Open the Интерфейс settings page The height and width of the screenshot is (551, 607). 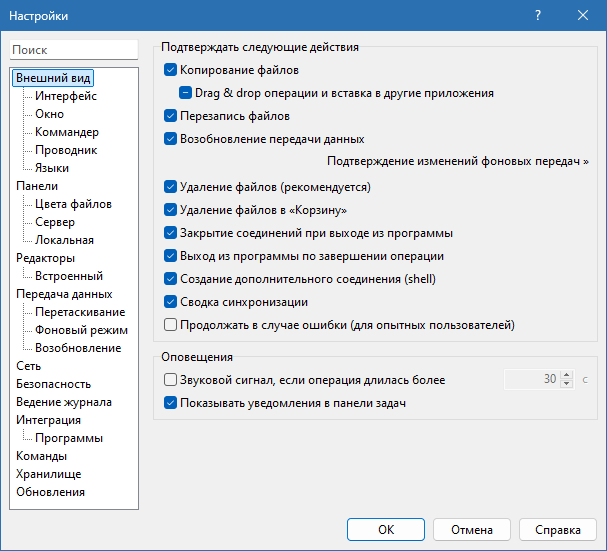coord(66,96)
